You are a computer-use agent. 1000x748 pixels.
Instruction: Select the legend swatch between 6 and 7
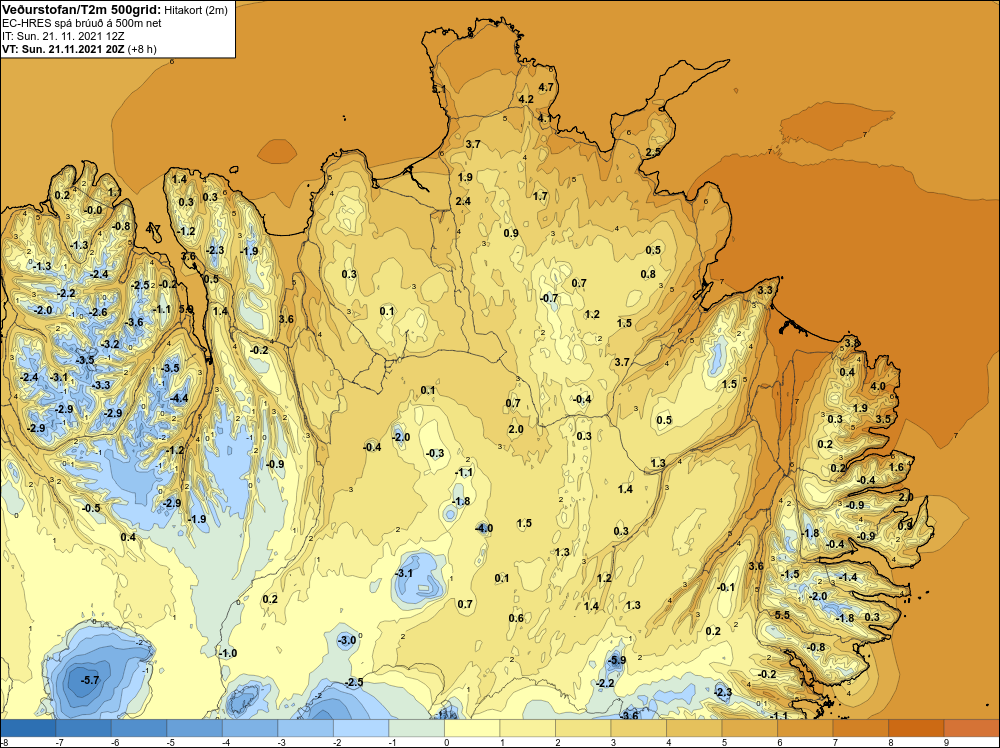click(x=805, y=728)
